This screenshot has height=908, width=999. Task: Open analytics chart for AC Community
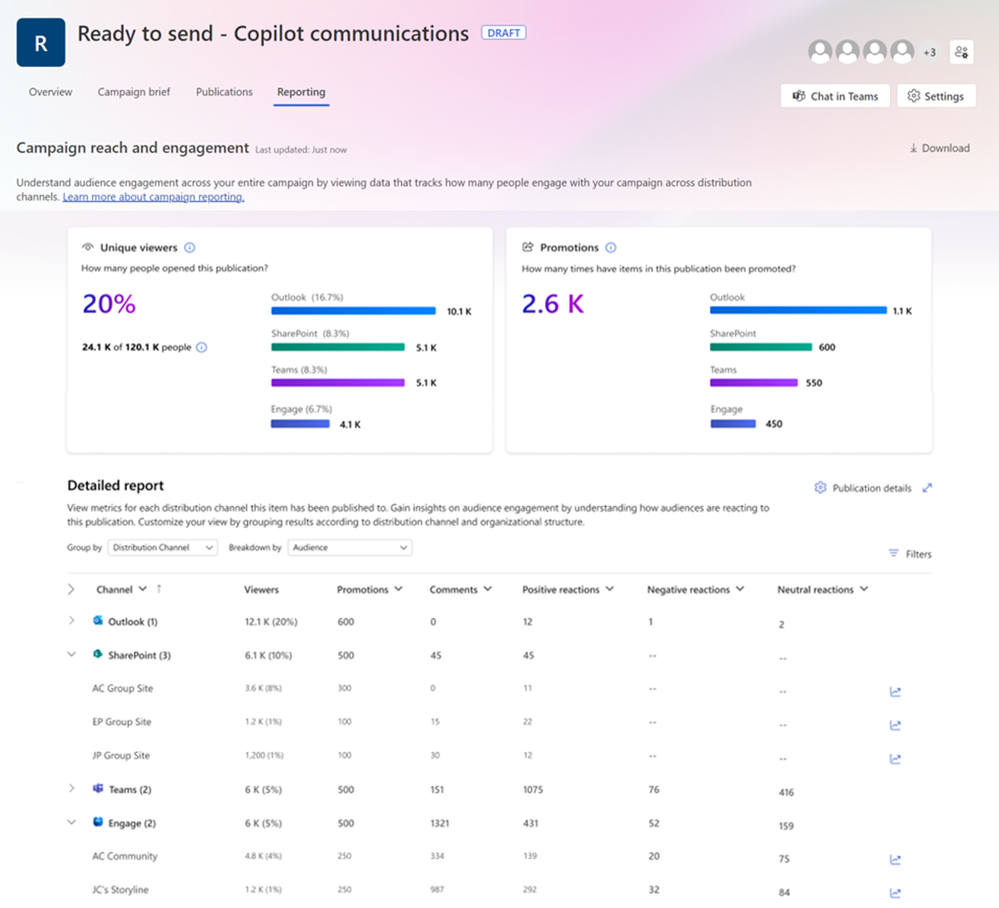click(x=895, y=860)
